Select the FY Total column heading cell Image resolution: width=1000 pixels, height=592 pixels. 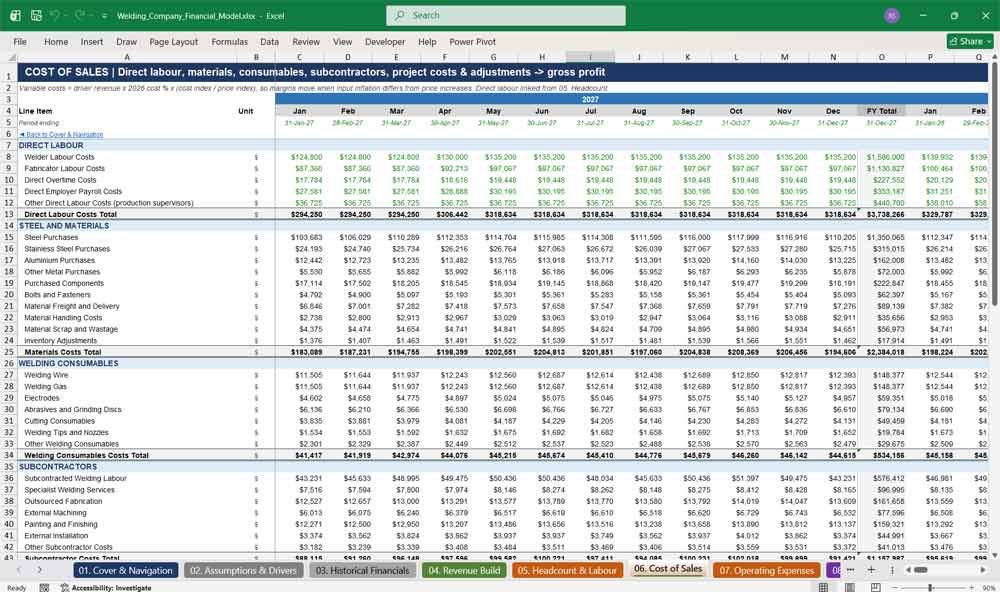[x=881, y=111]
